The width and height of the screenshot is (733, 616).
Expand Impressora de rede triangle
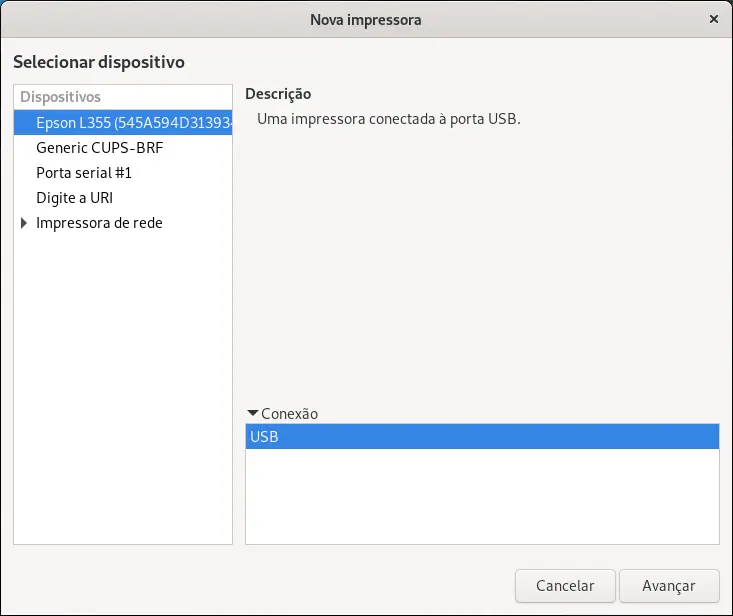coord(24,223)
